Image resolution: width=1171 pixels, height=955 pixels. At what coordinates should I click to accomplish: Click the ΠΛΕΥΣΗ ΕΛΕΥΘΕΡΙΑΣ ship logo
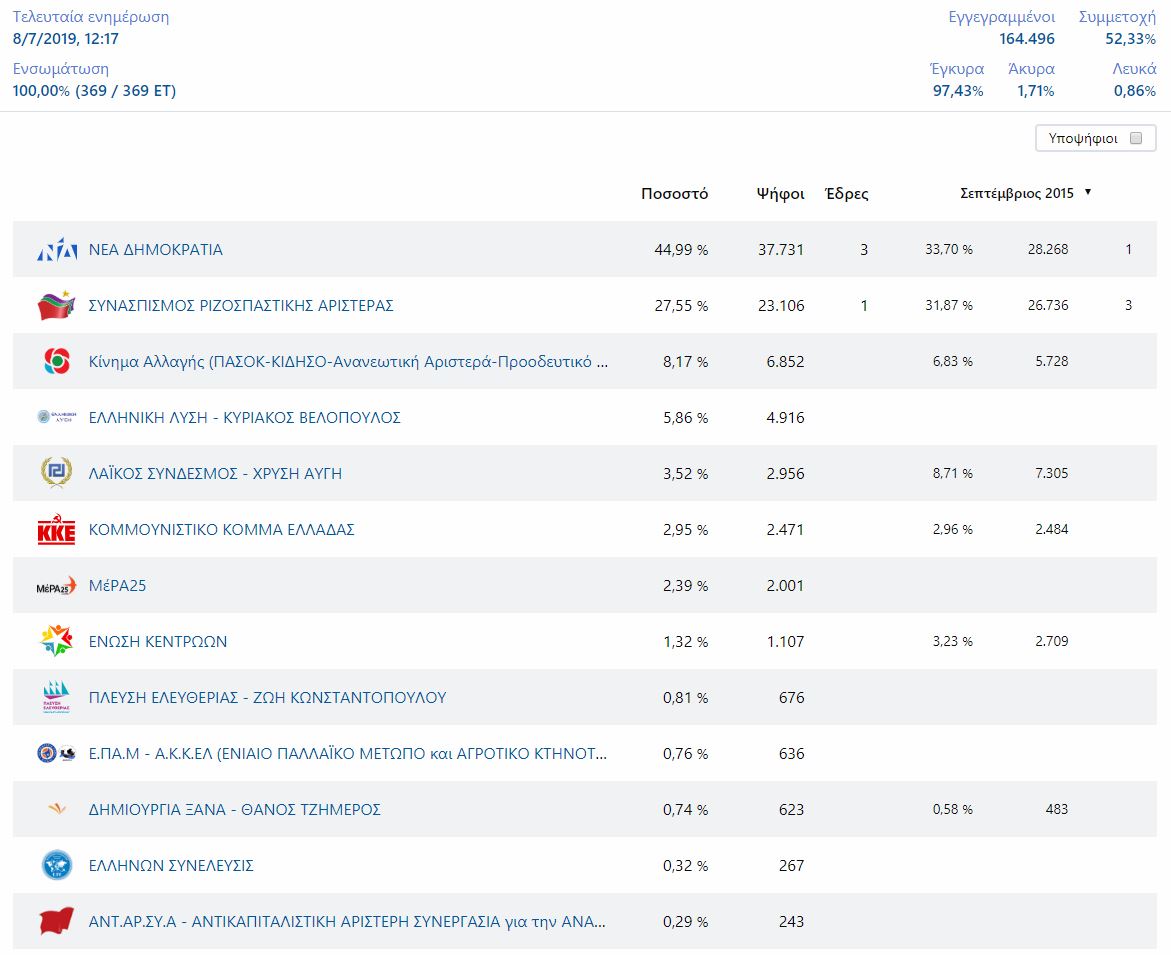[57, 698]
